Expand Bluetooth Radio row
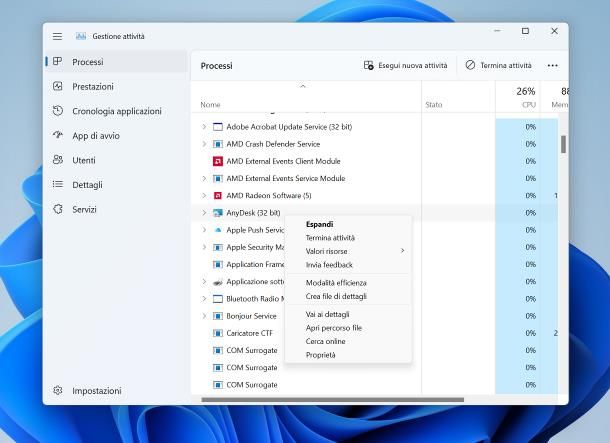This screenshot has height=443, width=610. [x=204, y=299]
